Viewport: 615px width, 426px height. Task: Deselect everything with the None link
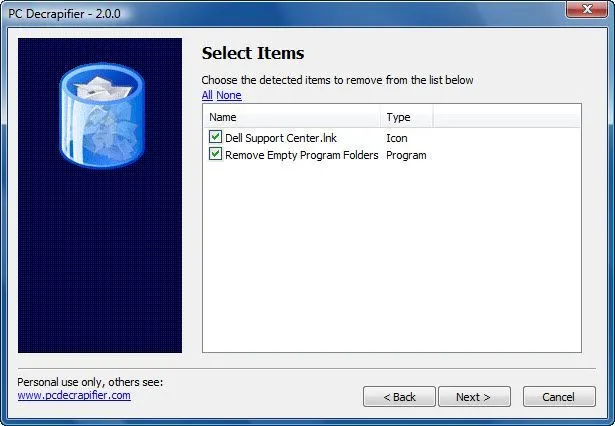click(x=229, y=95)
